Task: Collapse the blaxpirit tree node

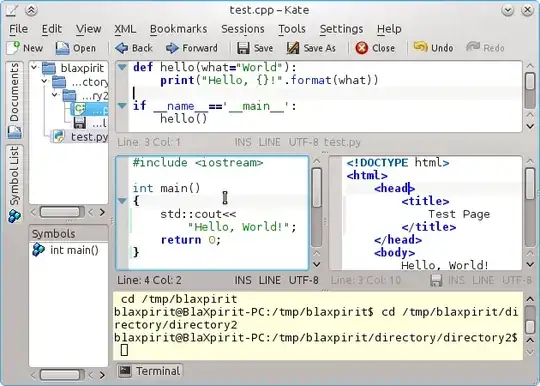Action: pyautogui.click(x=34, y=67)
